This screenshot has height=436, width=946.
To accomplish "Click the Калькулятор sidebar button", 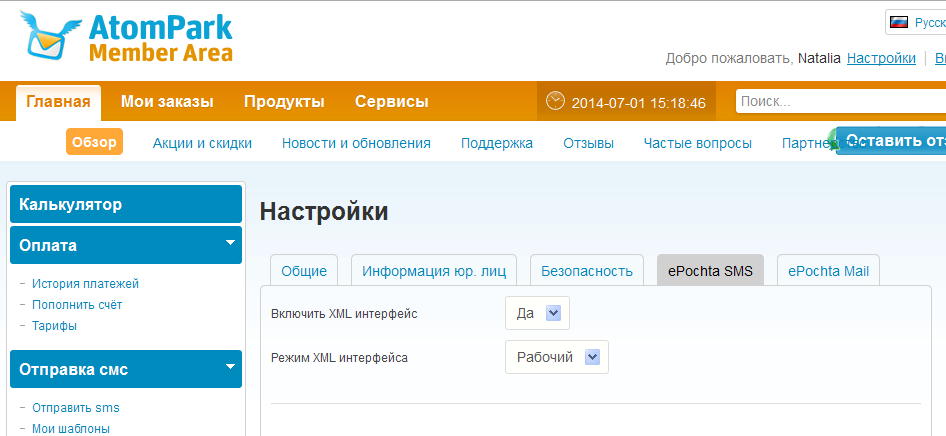I will (x=125, y=204).
